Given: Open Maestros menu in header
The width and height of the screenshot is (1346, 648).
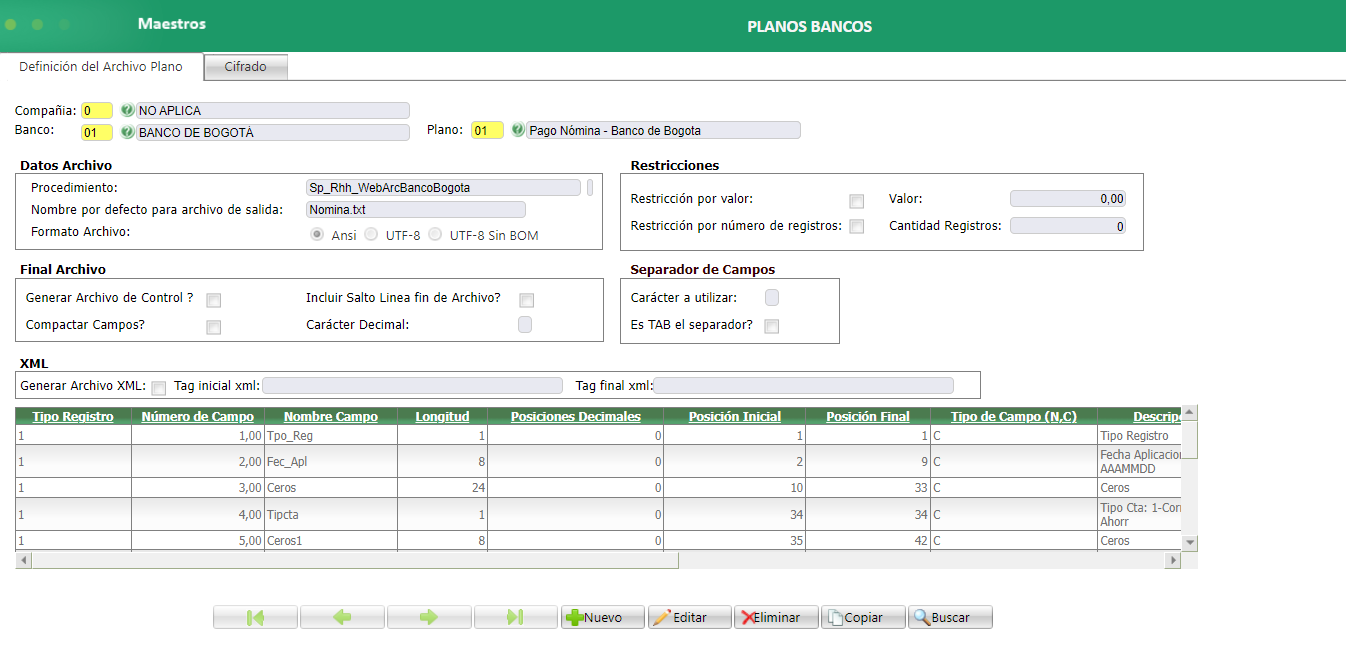Looking at the screenshot, I should pyautogui.click(x=172, y=23).
